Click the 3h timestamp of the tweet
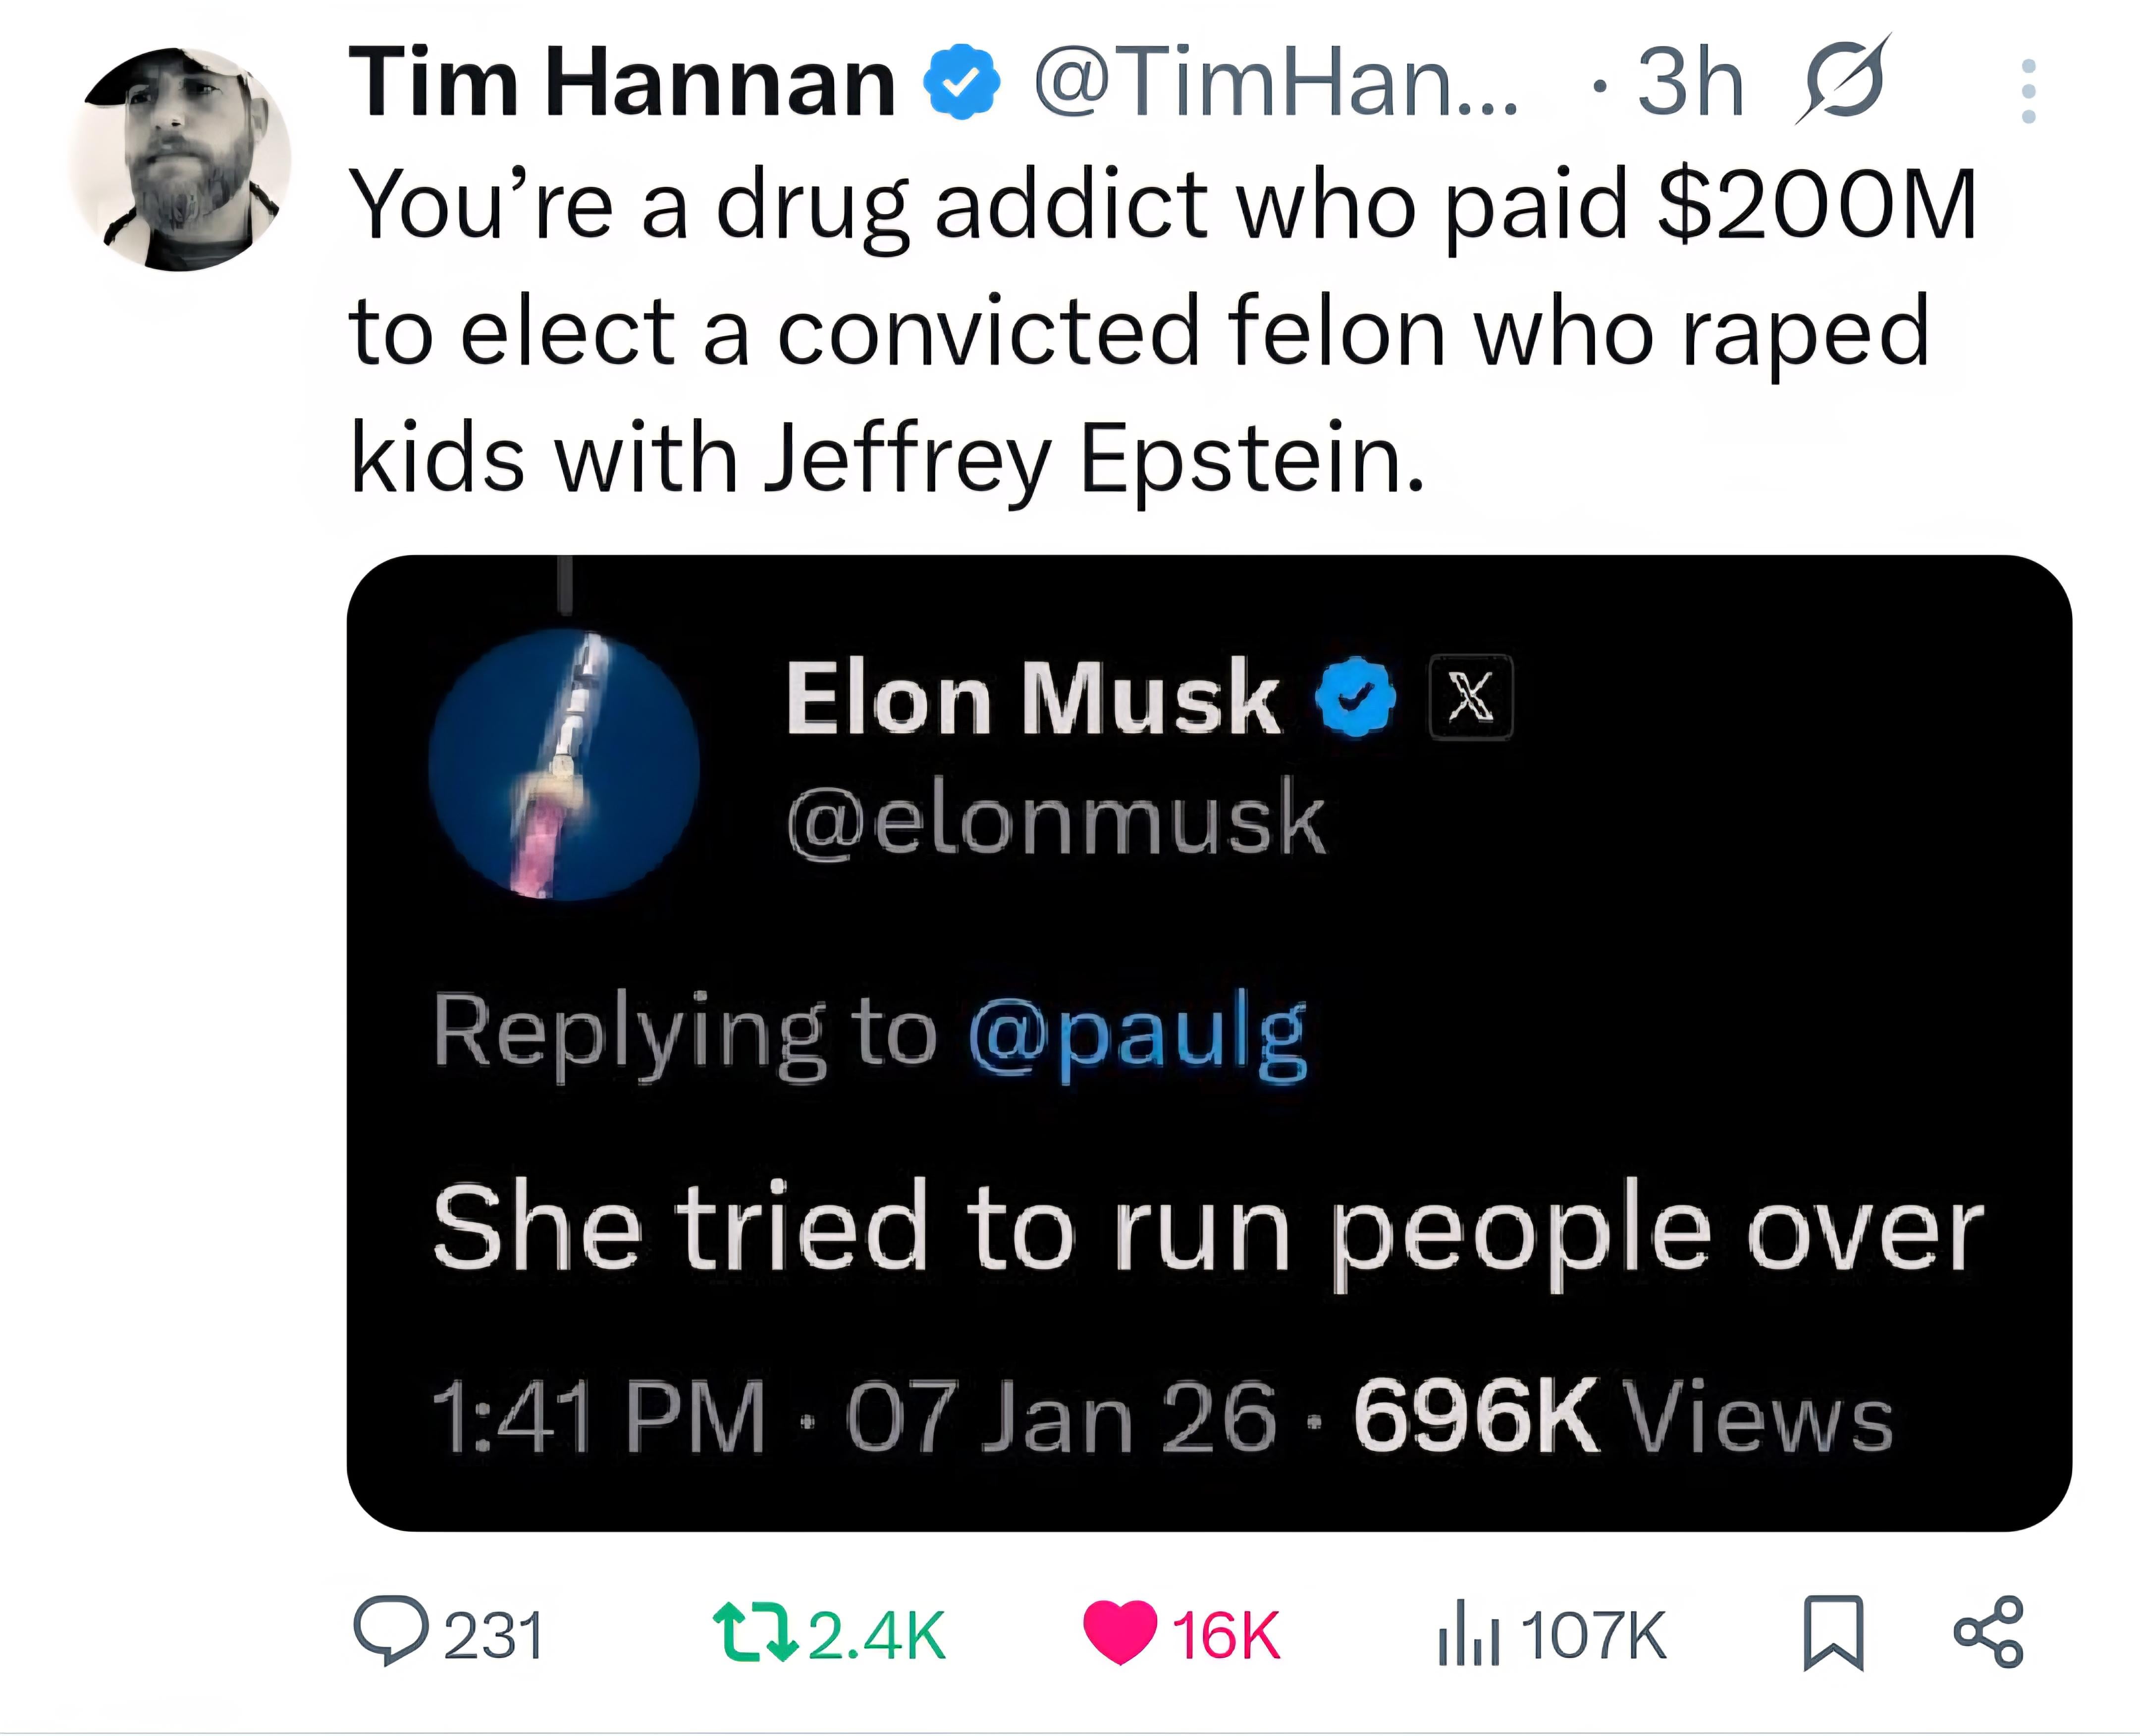Image resolution: width=2140 pixels, height=1736 pixels. pyautogui.click(x=1691, y=82)
